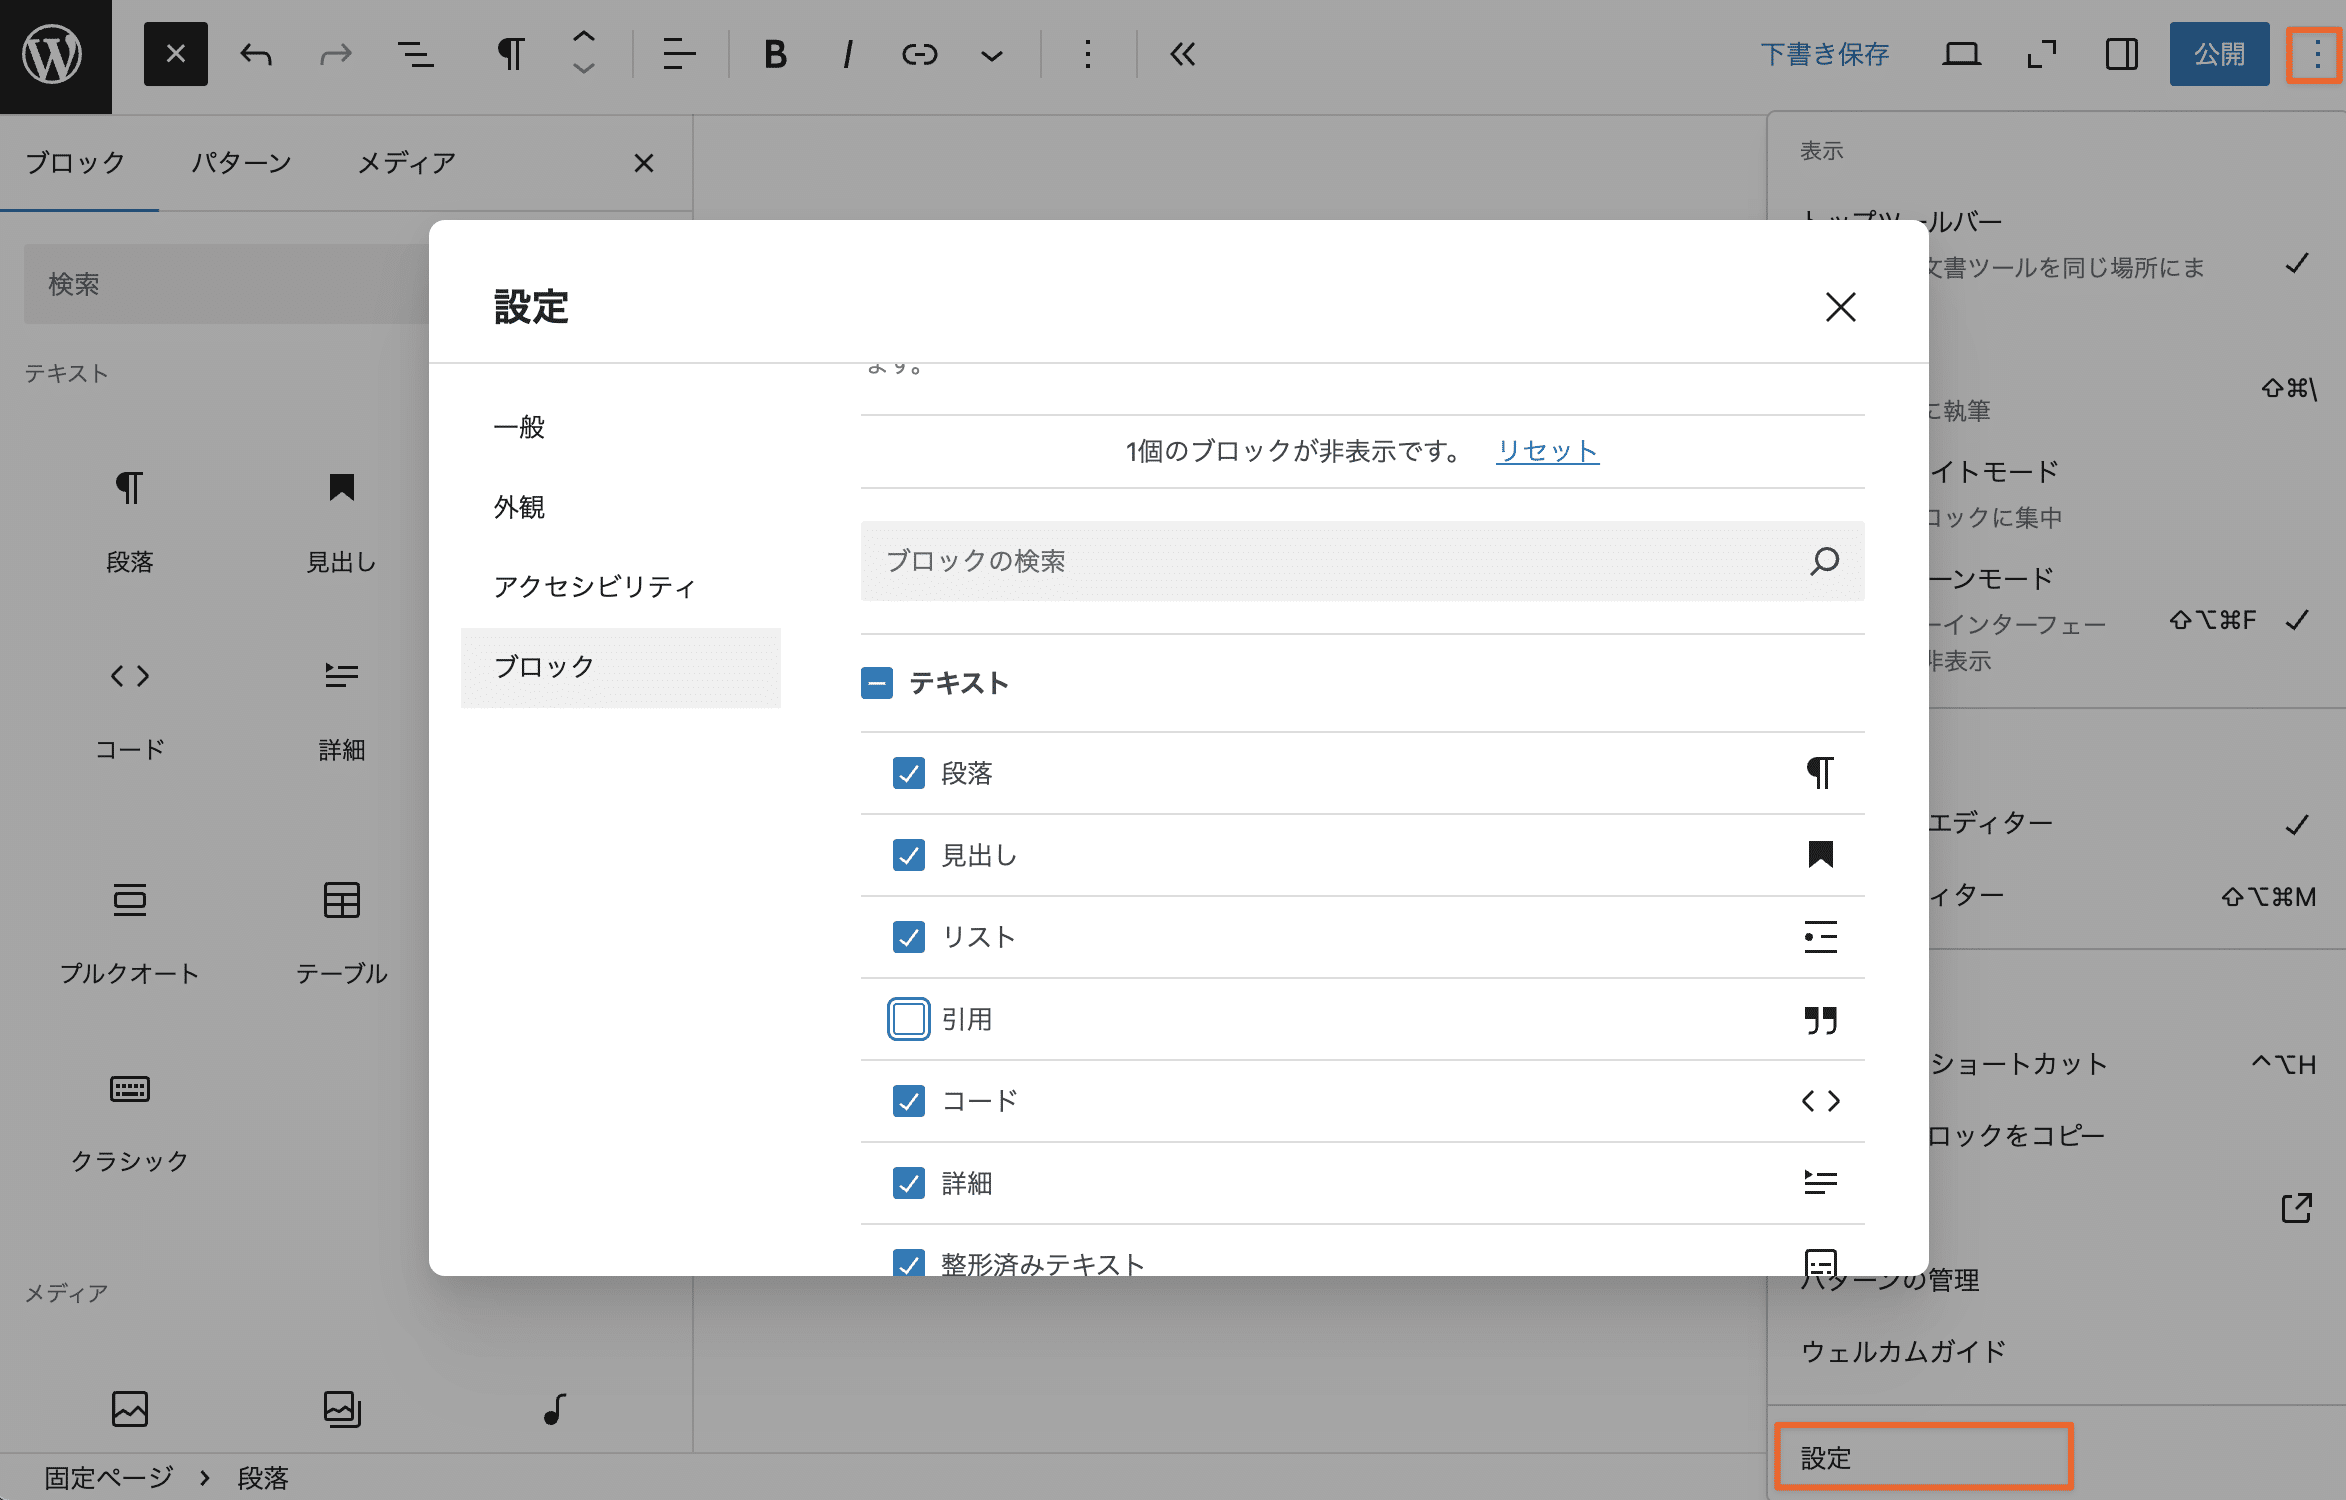
Task: Toggle the settings sidebar panel icon
Action: [x=2121, y=54]
